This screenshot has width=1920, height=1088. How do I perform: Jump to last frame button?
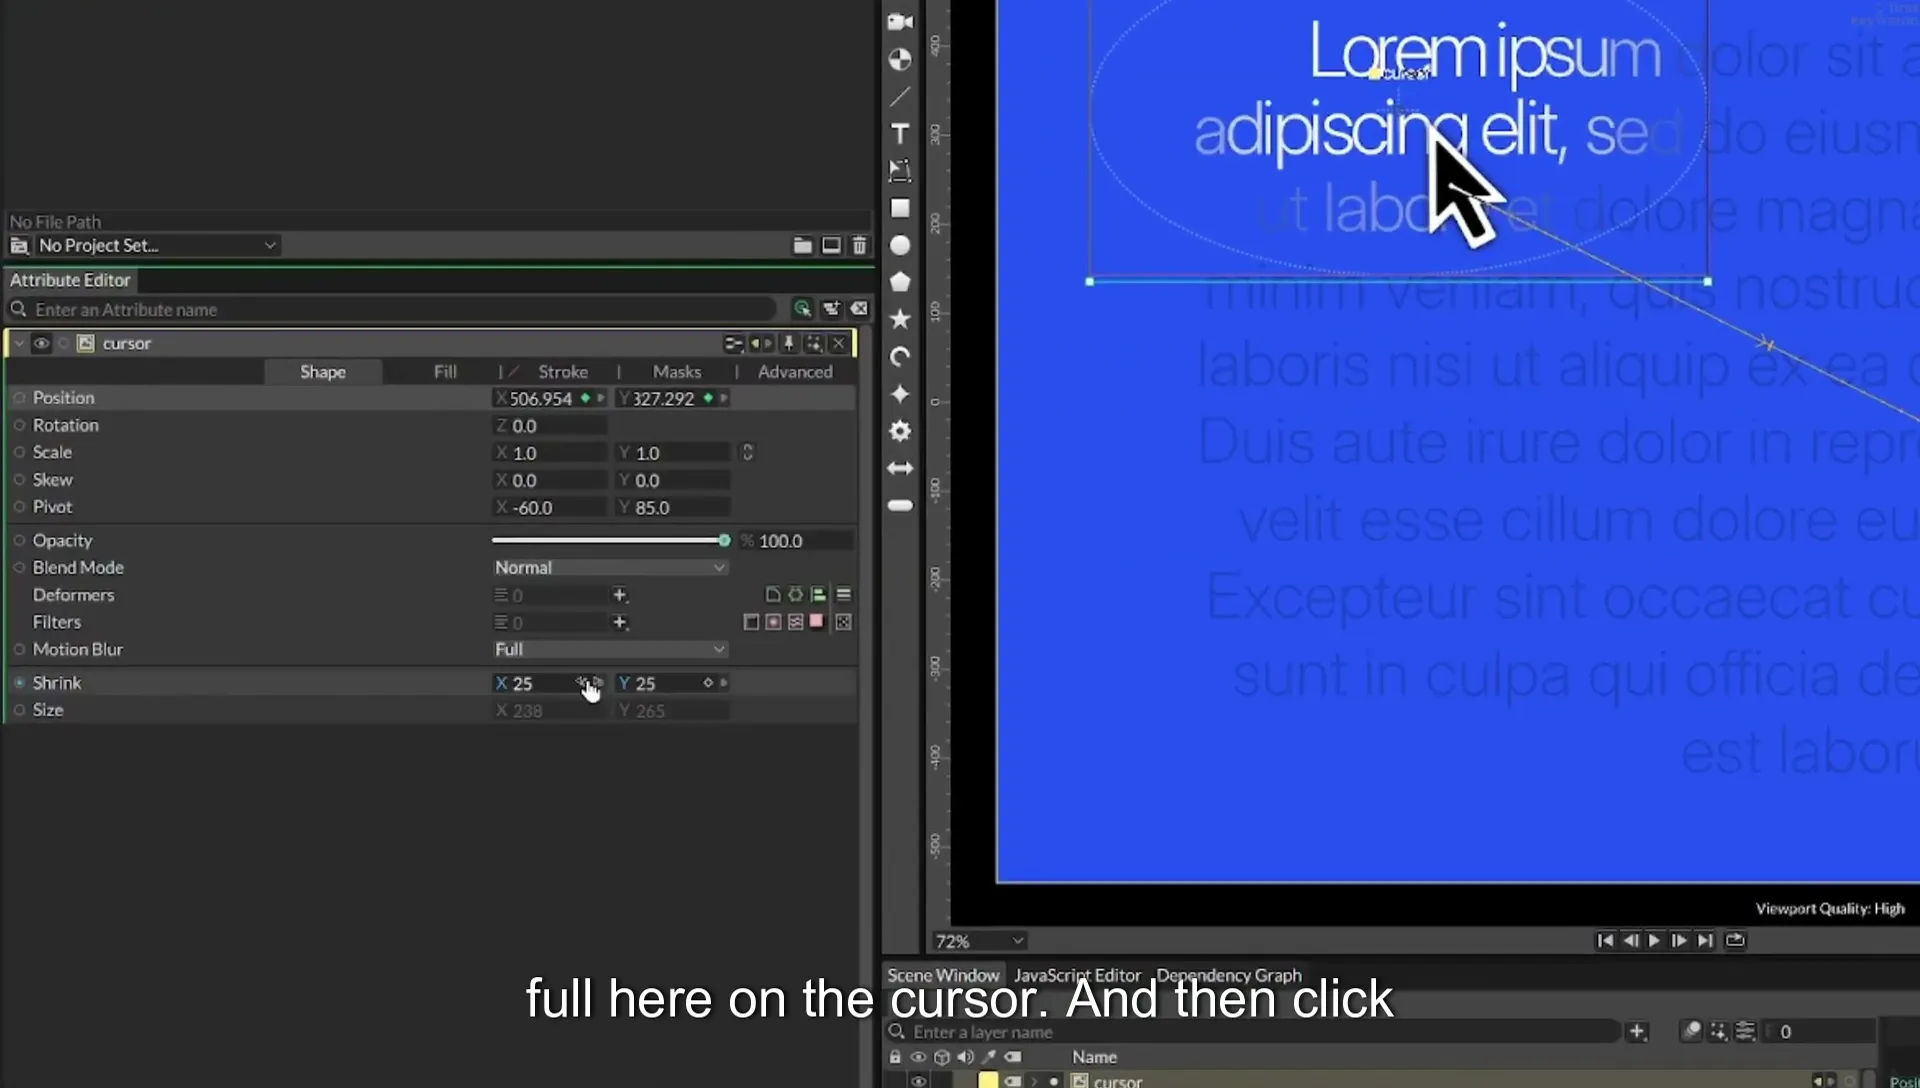(x=1705, y=940)
